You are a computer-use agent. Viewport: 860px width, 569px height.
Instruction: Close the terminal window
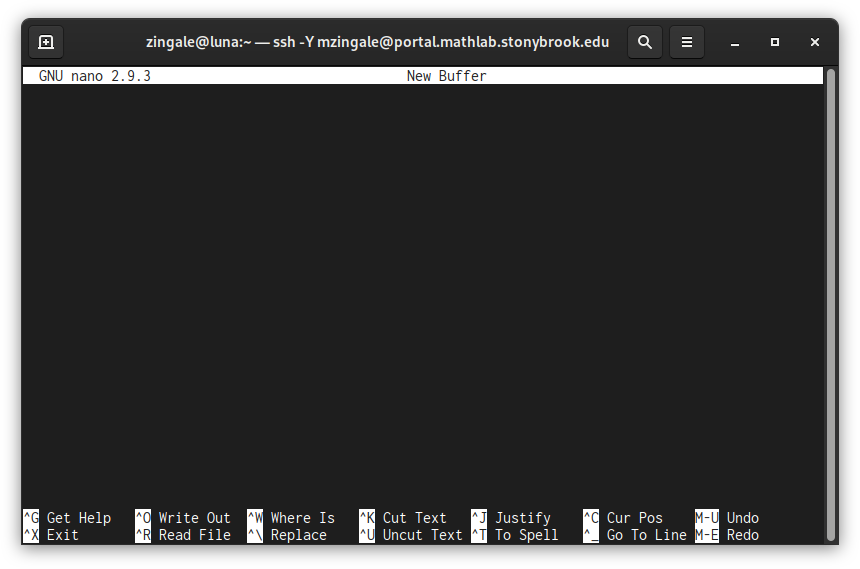coord(815,42)
